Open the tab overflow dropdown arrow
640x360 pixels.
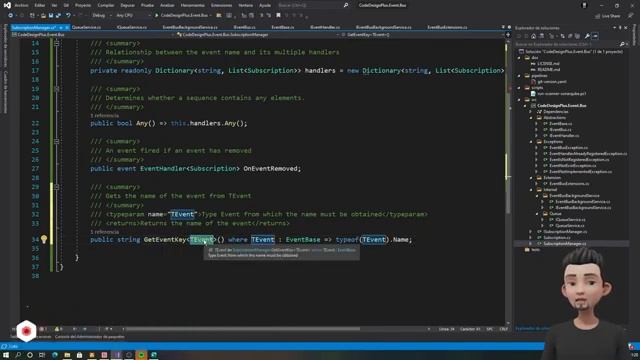tap(503, 27)
